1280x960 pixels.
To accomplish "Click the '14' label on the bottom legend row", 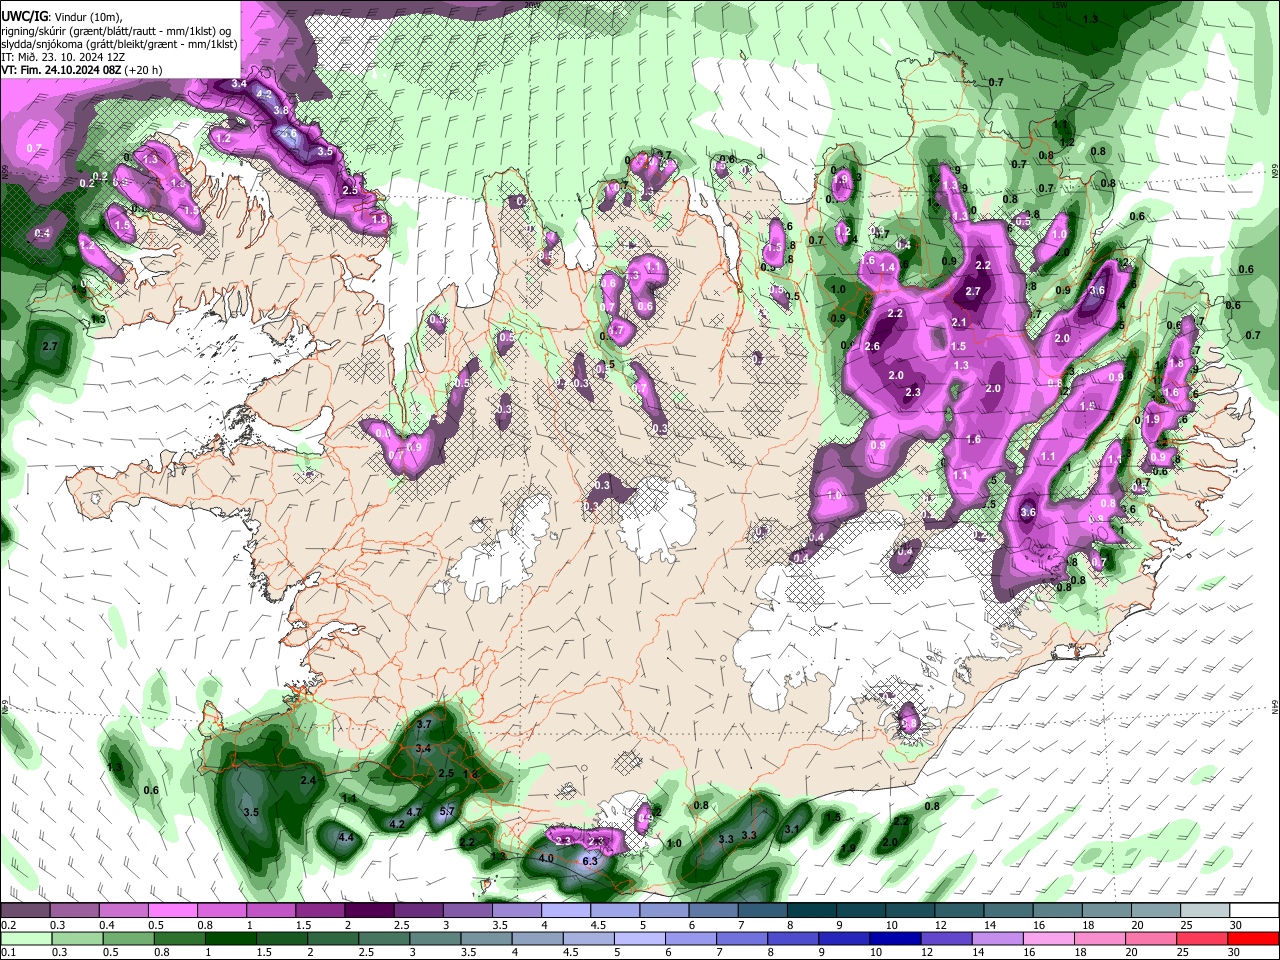I will (x=977, y=952).
